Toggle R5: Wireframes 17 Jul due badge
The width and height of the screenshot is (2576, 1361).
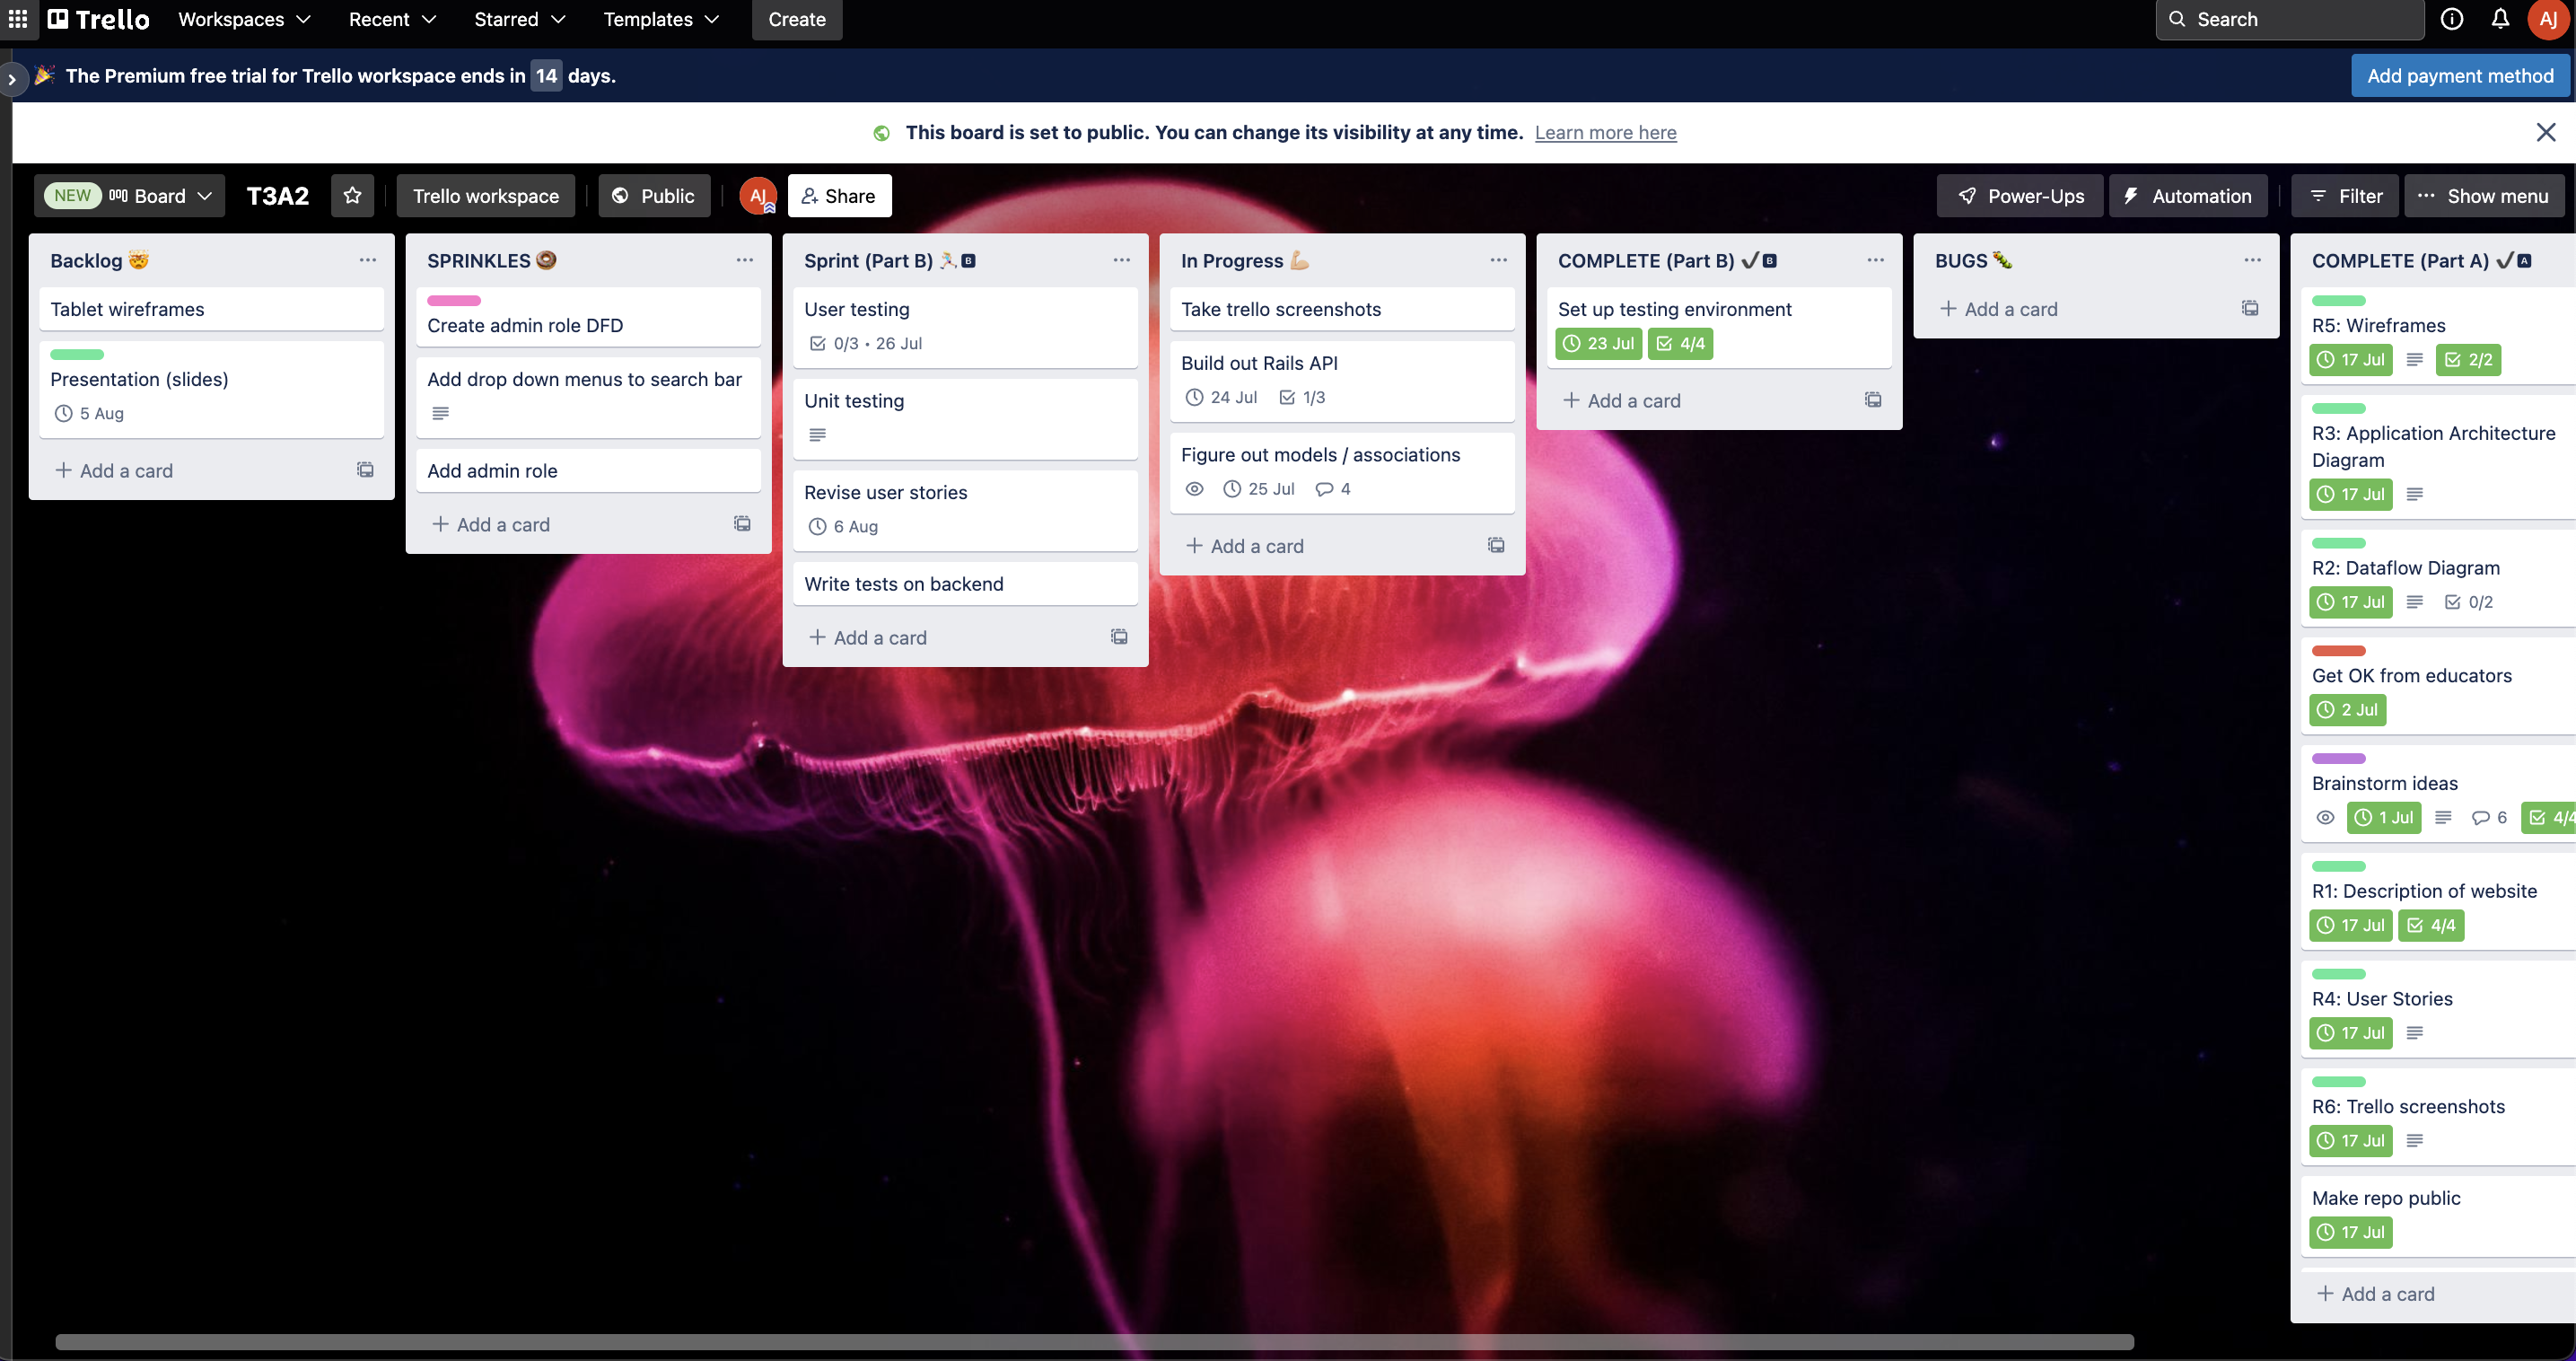click(x=2350, y=360)
